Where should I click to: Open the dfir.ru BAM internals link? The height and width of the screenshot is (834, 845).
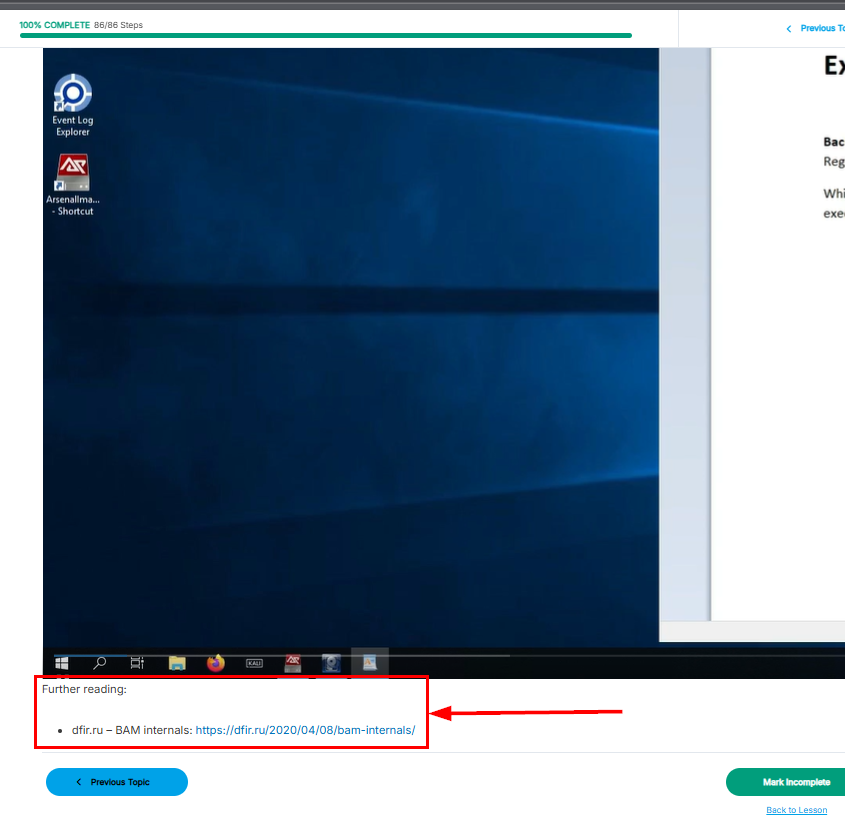click(x=305, y=730)
